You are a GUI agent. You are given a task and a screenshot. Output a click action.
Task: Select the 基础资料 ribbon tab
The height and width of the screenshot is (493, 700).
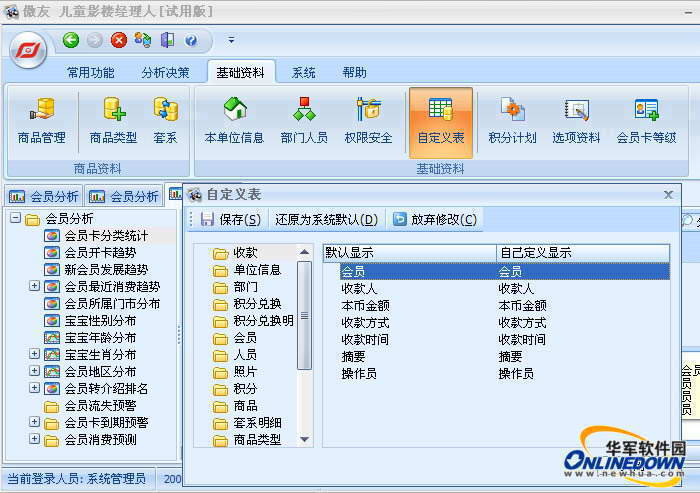pos(241,72)
